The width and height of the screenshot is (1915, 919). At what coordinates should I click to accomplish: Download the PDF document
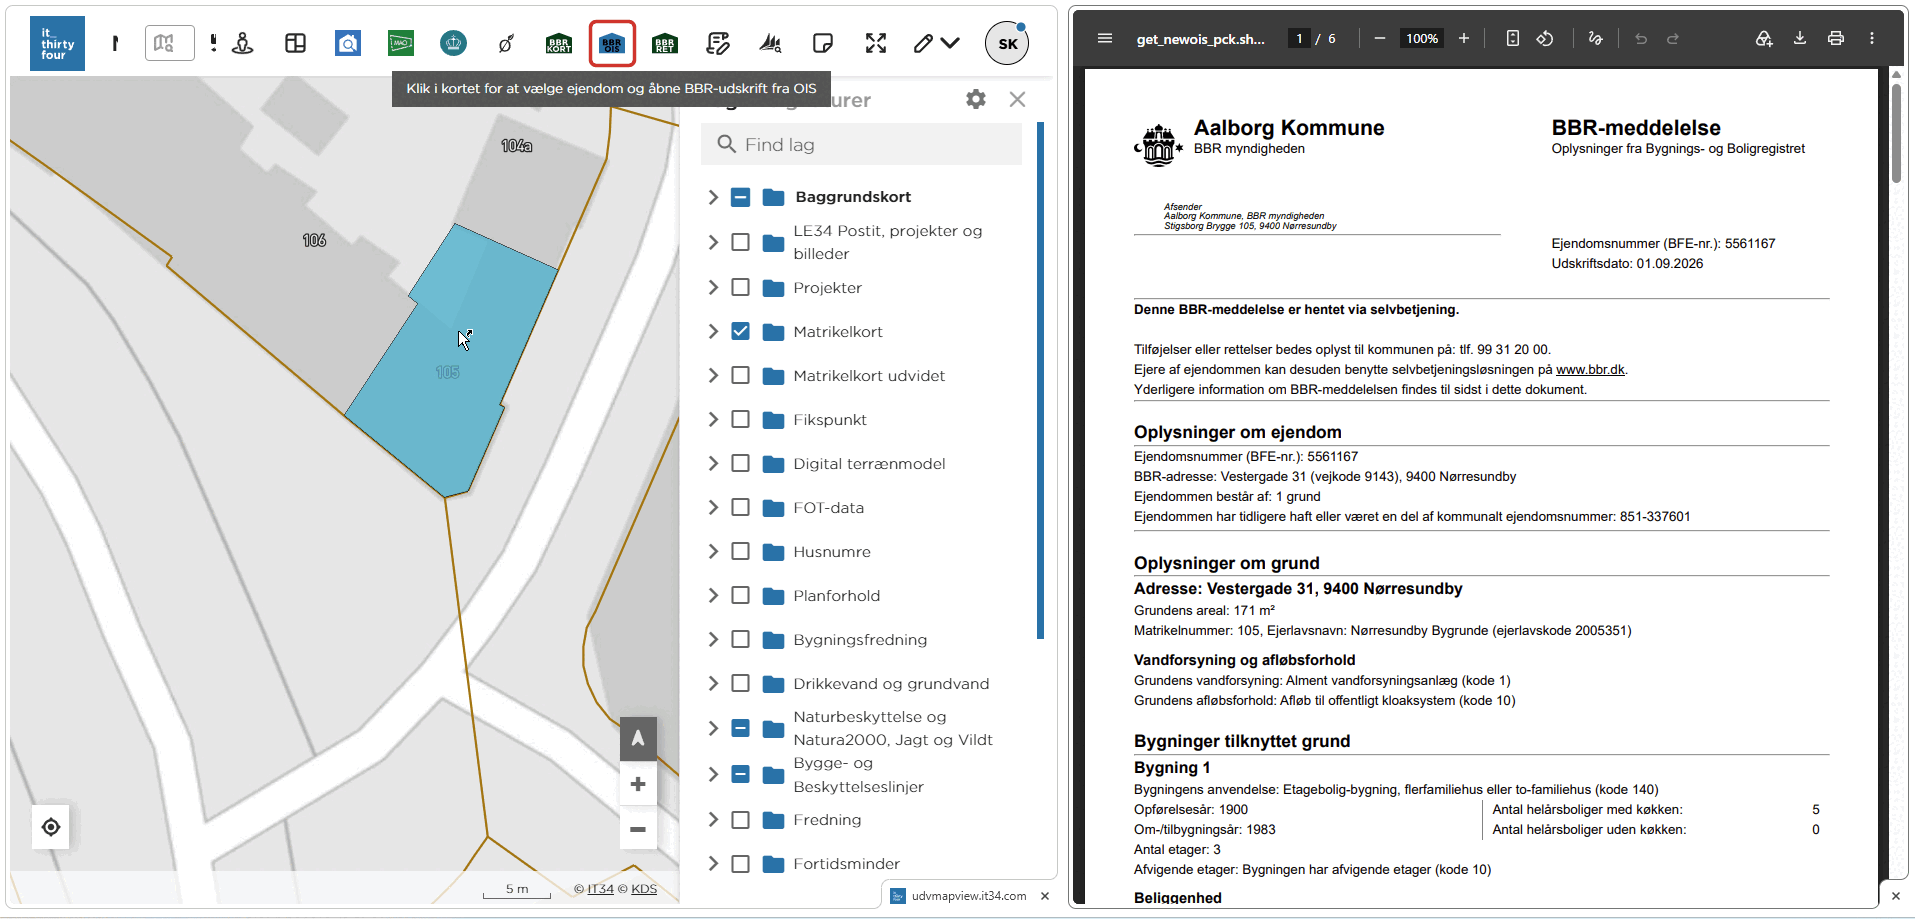[1800, 38]
